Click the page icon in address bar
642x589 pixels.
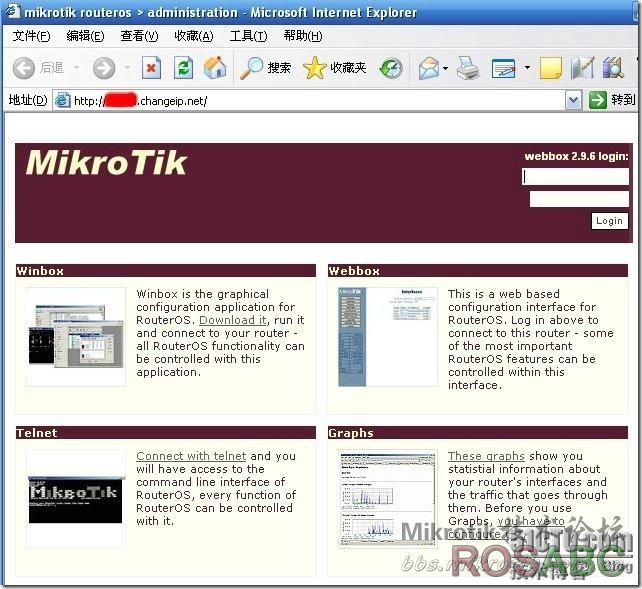point(63,100)
